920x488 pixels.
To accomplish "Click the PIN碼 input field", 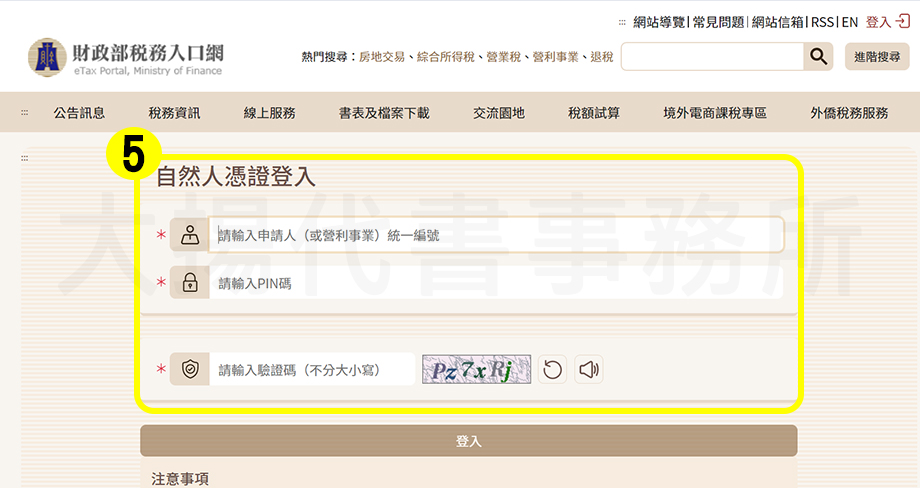I will click(495, 284).
